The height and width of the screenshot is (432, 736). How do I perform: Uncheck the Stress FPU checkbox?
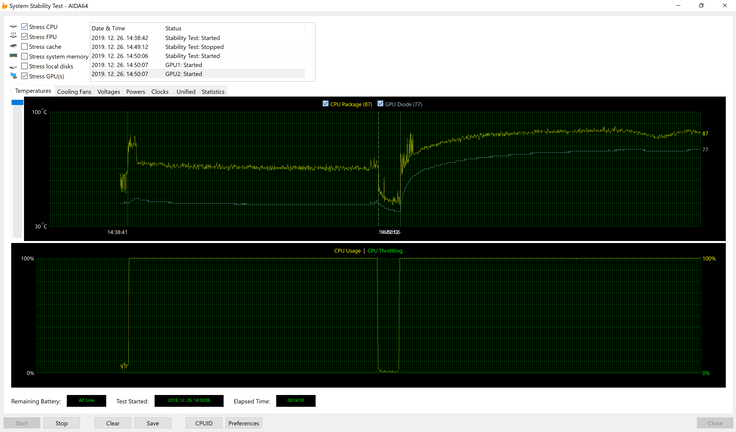click(x=24, y=37)
